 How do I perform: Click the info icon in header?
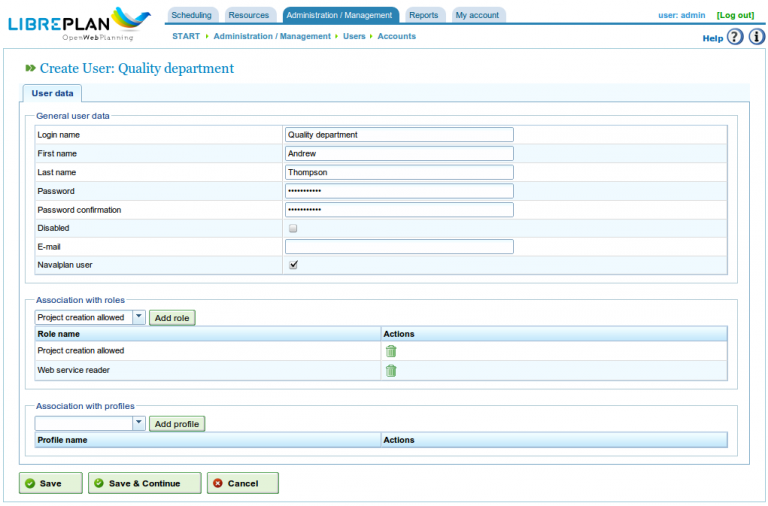757,37
